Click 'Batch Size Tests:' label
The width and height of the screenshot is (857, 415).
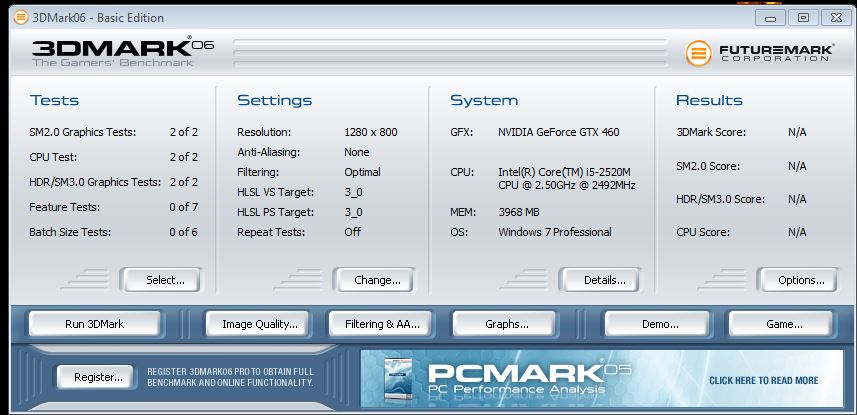point(70,232)
